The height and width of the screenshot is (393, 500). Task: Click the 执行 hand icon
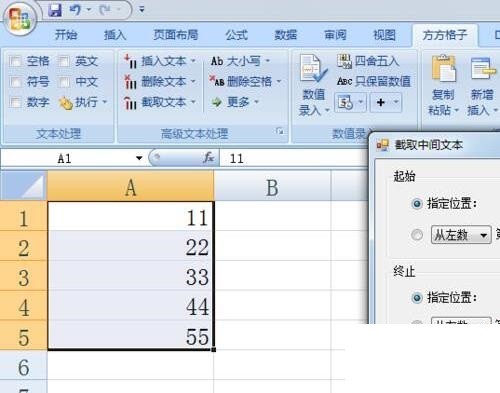tap(65, 103)
